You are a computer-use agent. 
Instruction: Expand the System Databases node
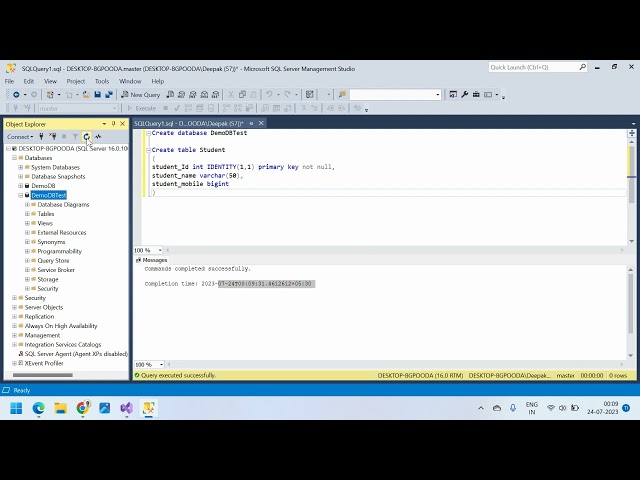pyautogui.click(x=20, y=167)
